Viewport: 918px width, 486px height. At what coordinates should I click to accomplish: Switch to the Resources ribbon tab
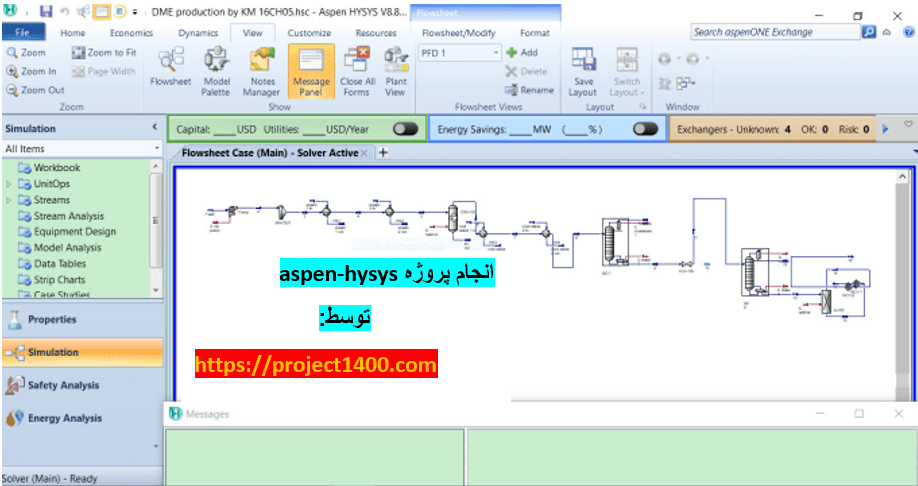coord(376,33)
